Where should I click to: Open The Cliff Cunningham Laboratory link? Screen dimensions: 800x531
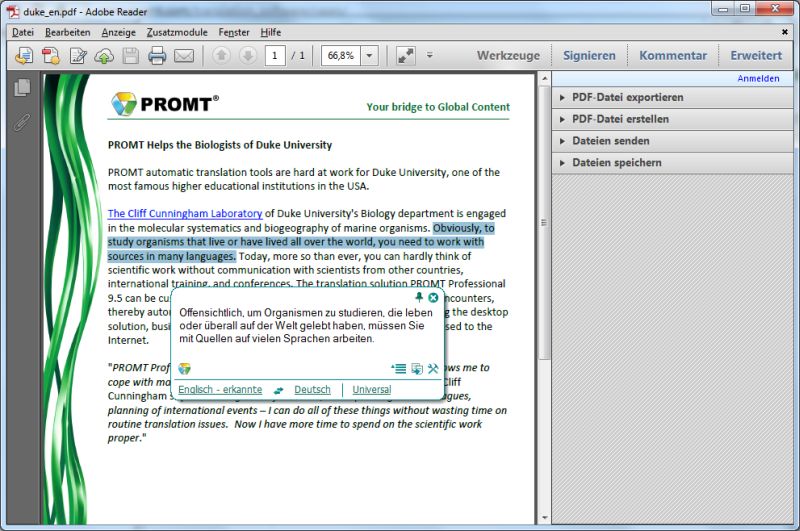point(185,214)
